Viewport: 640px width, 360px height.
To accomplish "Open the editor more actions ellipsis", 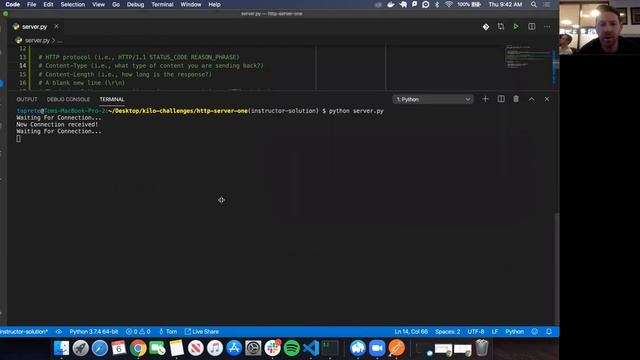I will click(x=547, y=27).
